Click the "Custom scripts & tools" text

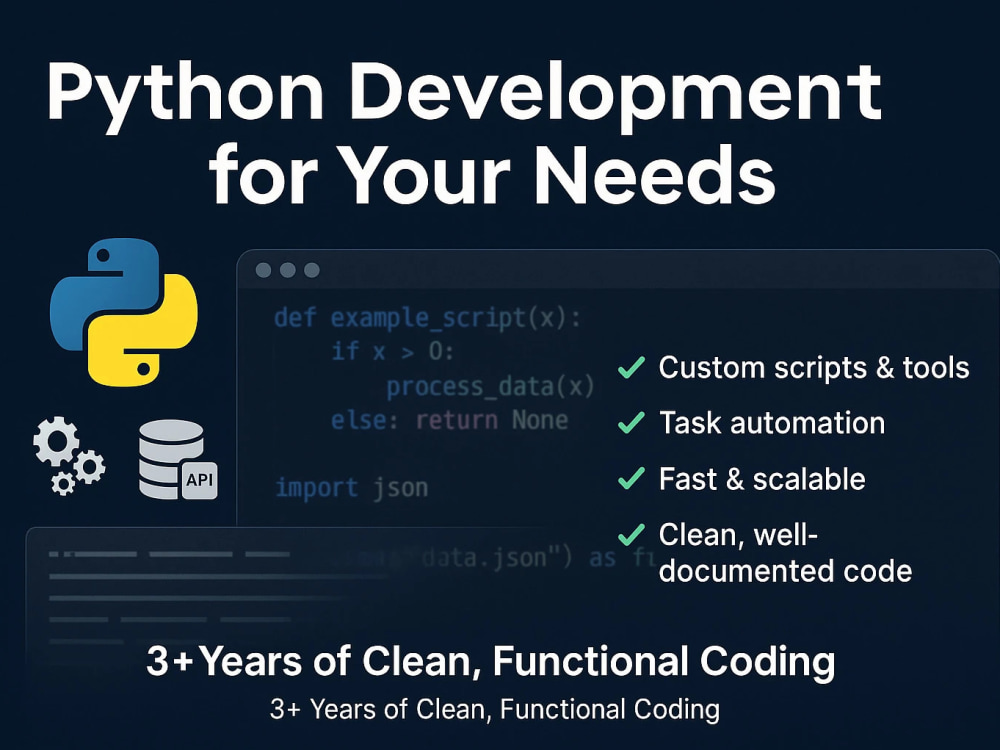click(814, 367)
